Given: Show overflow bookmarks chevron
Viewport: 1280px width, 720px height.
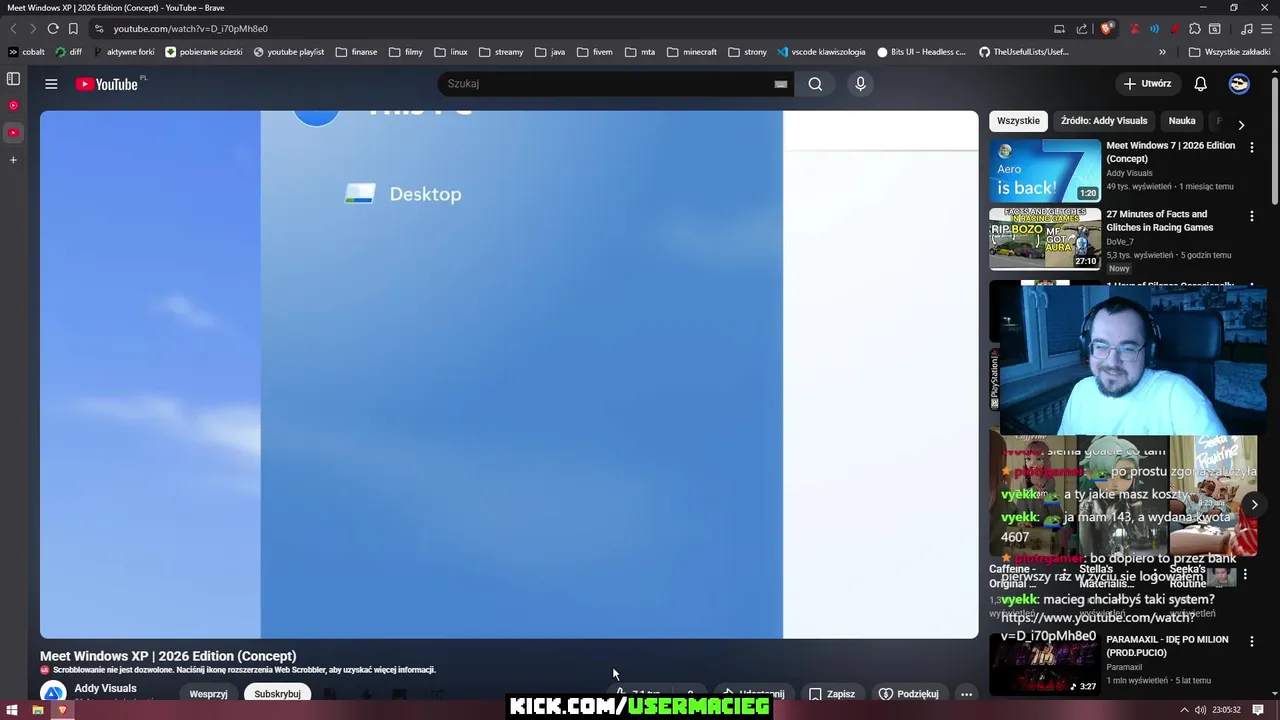Looking at the screenshot, I should tap(1162, 52).
